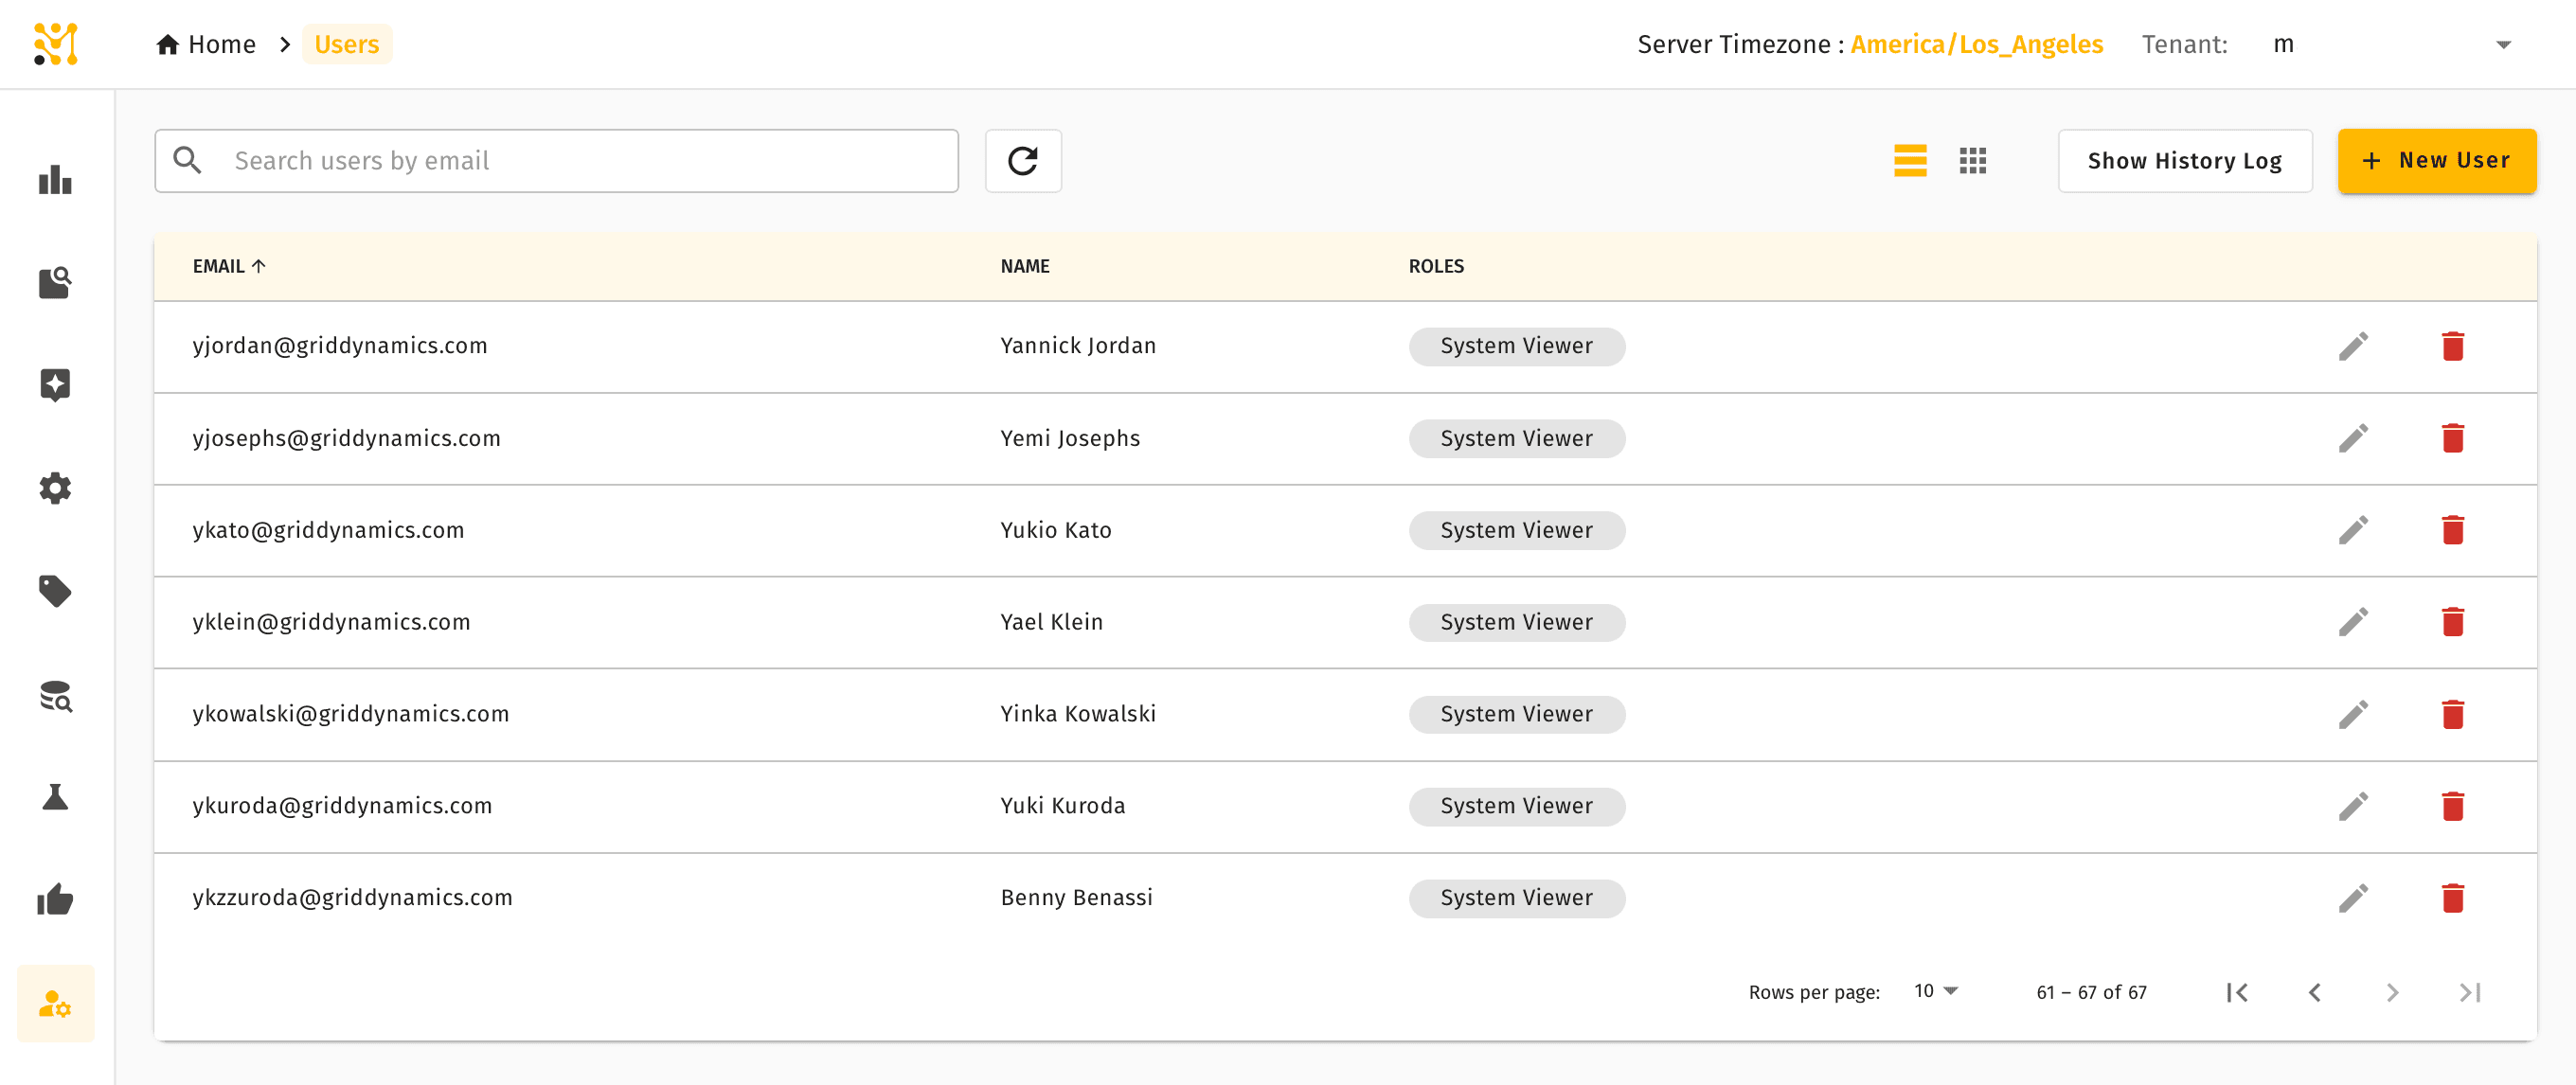Delete user yjordan@griddynamics.com
The image size is (2576, 1085).
pos(2453,347)
